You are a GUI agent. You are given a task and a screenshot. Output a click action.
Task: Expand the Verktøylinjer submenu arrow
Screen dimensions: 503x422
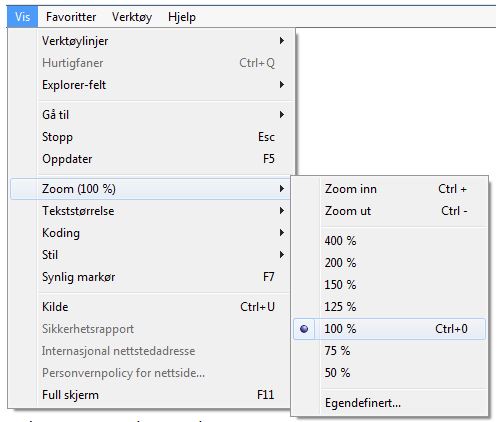point(282,41)
